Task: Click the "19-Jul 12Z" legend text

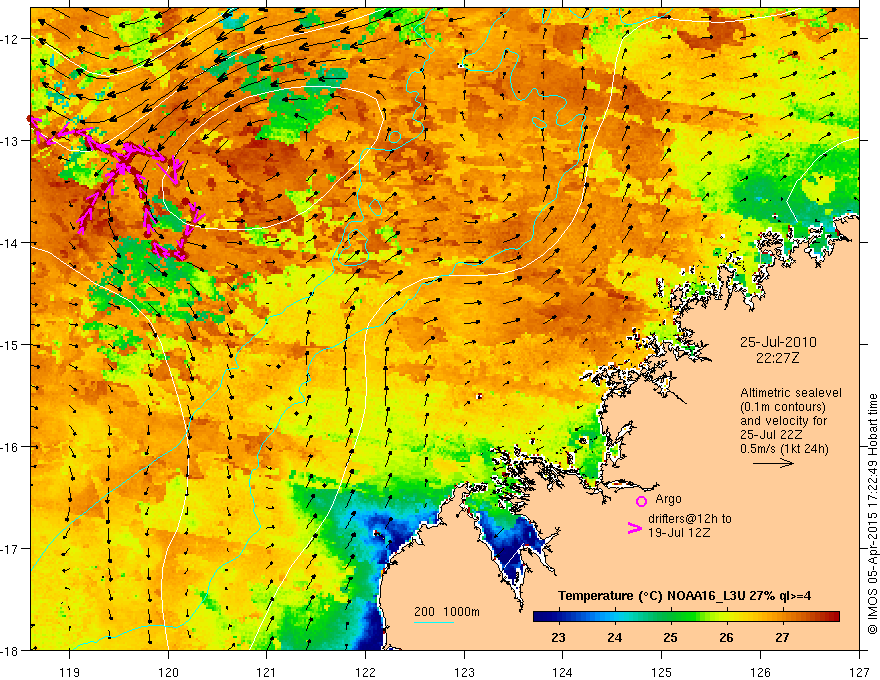Action: point(679,532)
